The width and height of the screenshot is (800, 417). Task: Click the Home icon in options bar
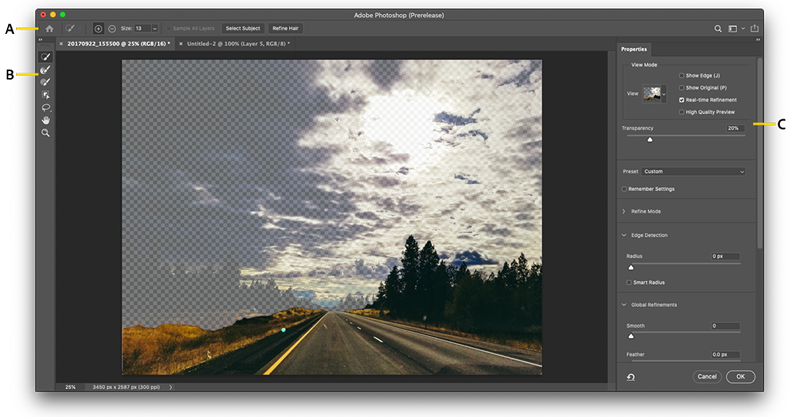(49, 29)
